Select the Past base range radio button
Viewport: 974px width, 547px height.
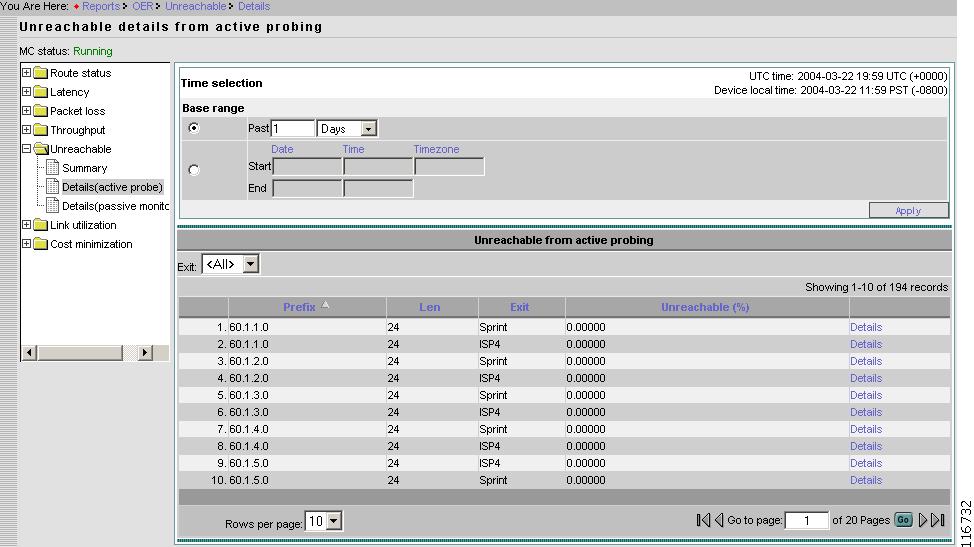[194, 128]
